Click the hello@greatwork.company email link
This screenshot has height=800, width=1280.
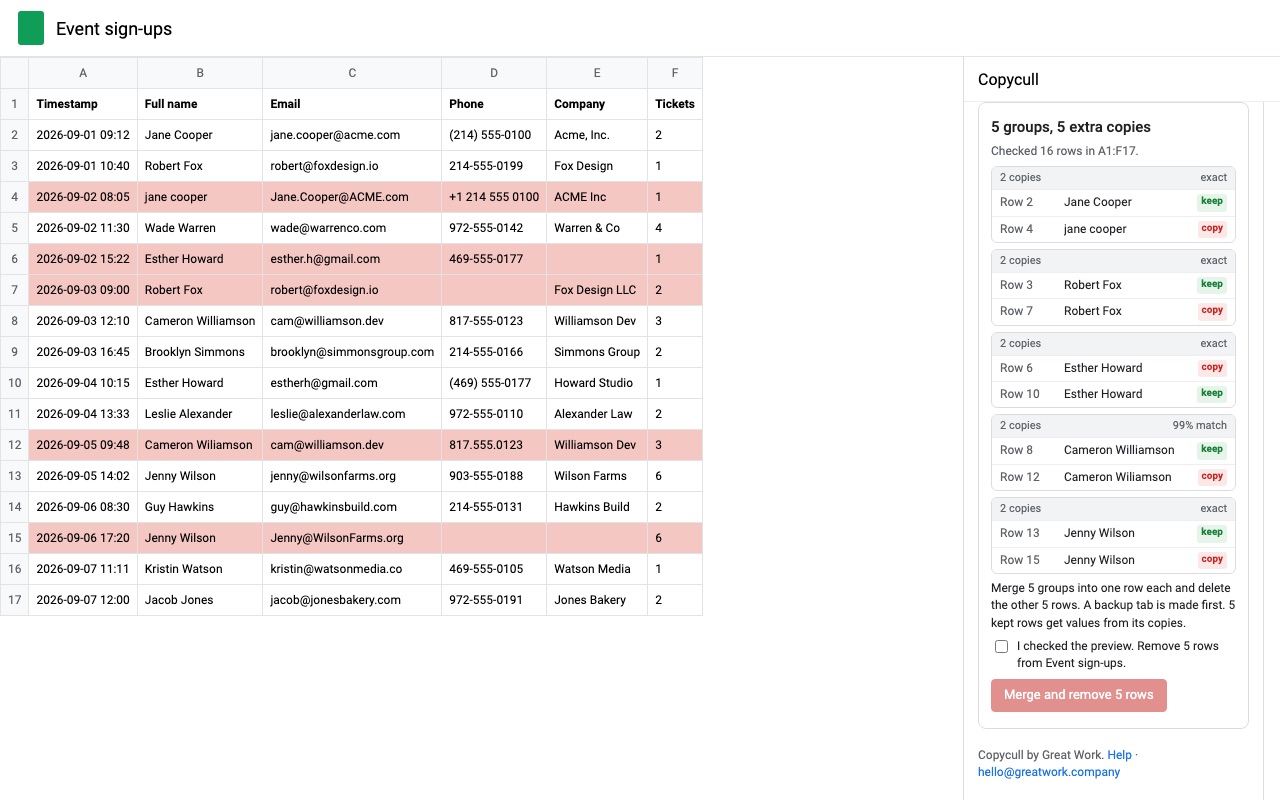tap(1049, 772)
